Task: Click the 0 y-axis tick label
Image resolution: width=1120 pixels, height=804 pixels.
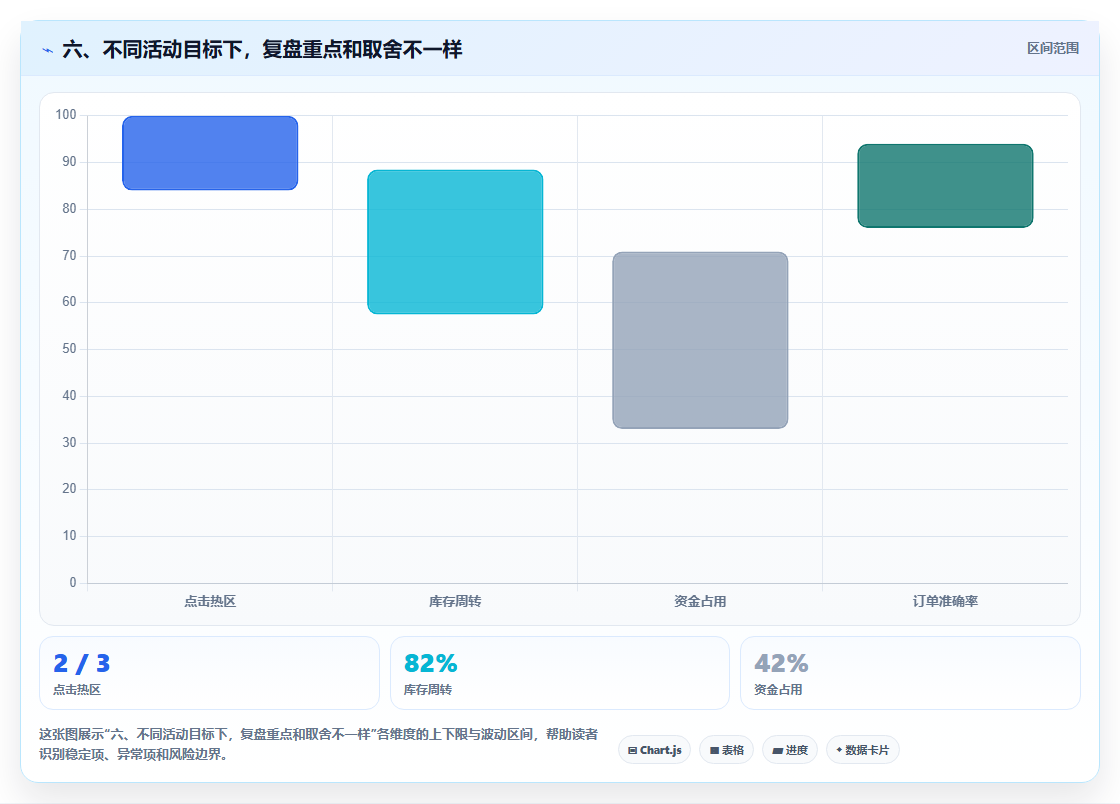Action: [x=73, y=583]
